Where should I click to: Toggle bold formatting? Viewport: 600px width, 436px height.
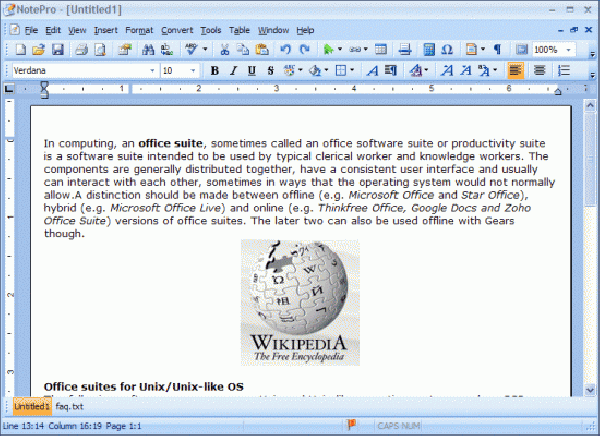tap(215, 70)
